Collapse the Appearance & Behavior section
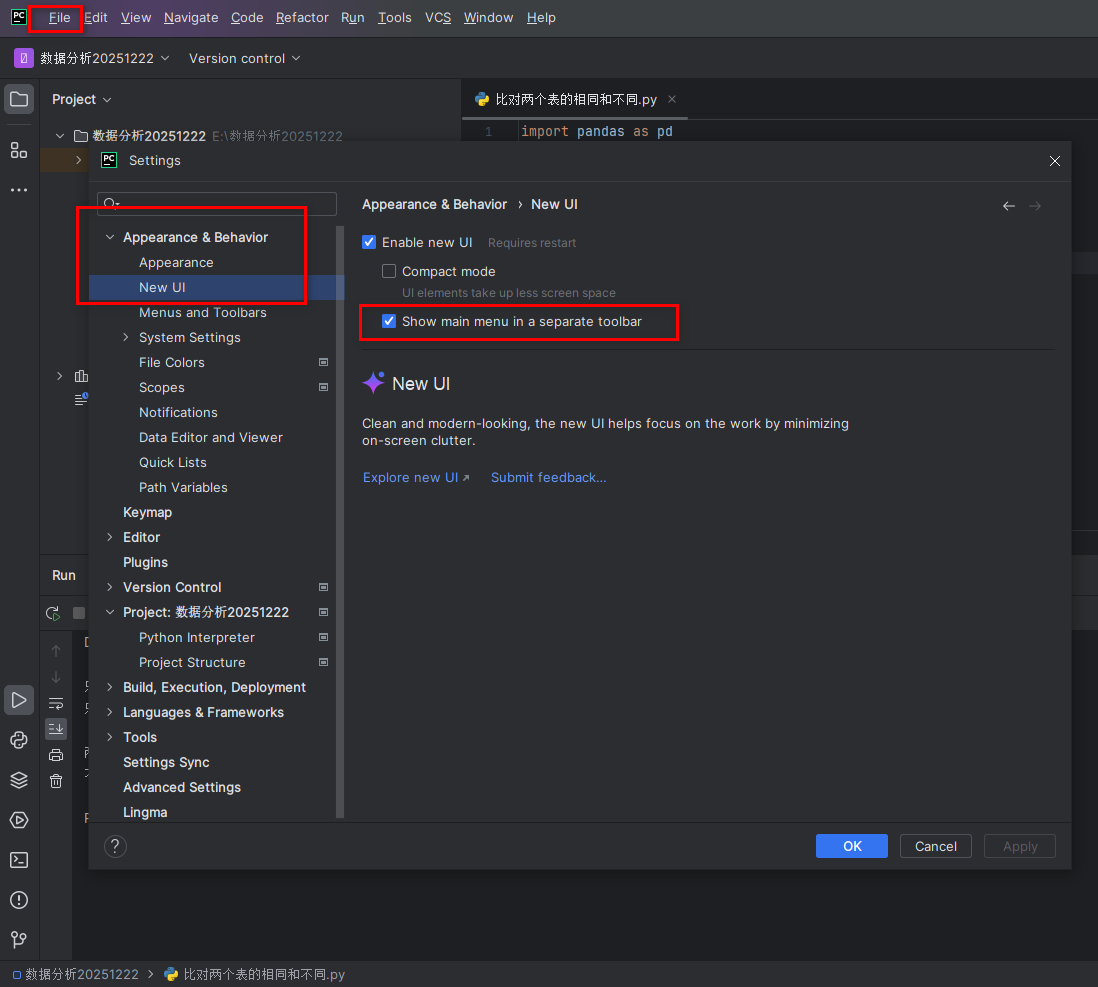Screen dimensions: 1098x987 click(x=110, y=237)
